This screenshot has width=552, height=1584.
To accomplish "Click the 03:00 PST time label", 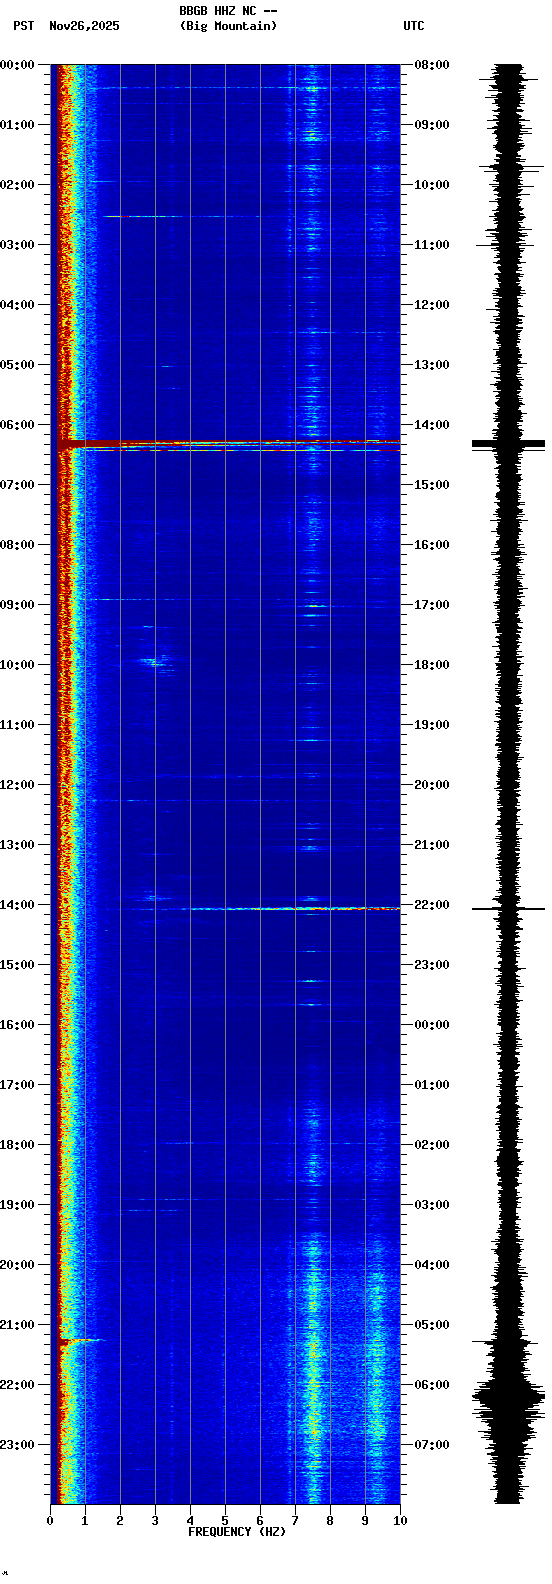I will (18, 245).
